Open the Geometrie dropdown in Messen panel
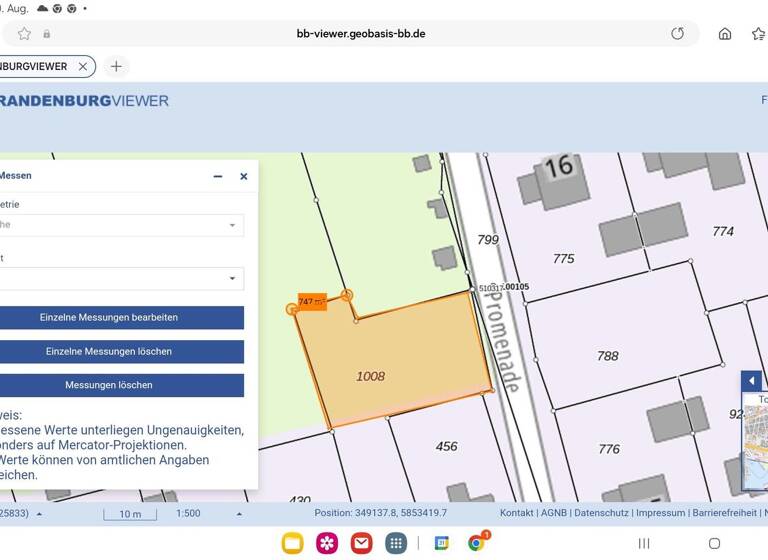 click(x=121, y=225)
